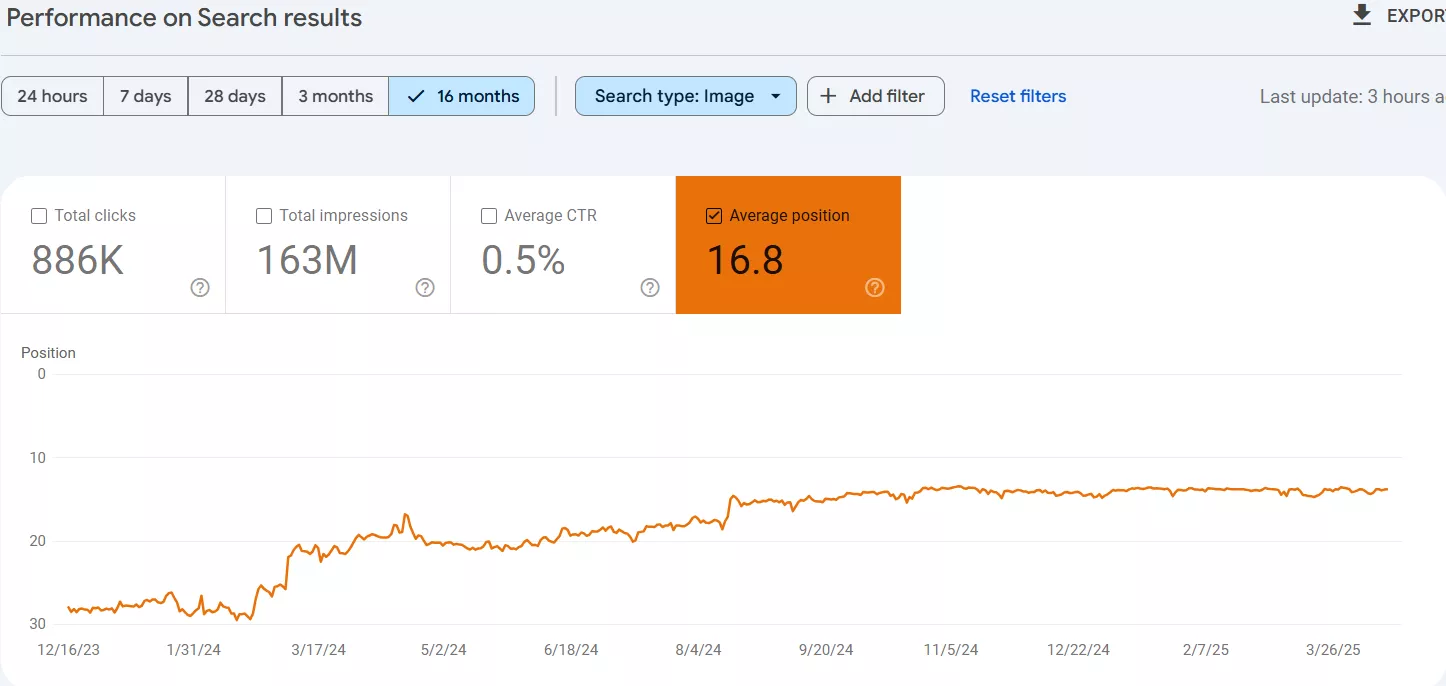Click the download icon next to EXPORT
1446x686 pixels.
point(1360,15)
